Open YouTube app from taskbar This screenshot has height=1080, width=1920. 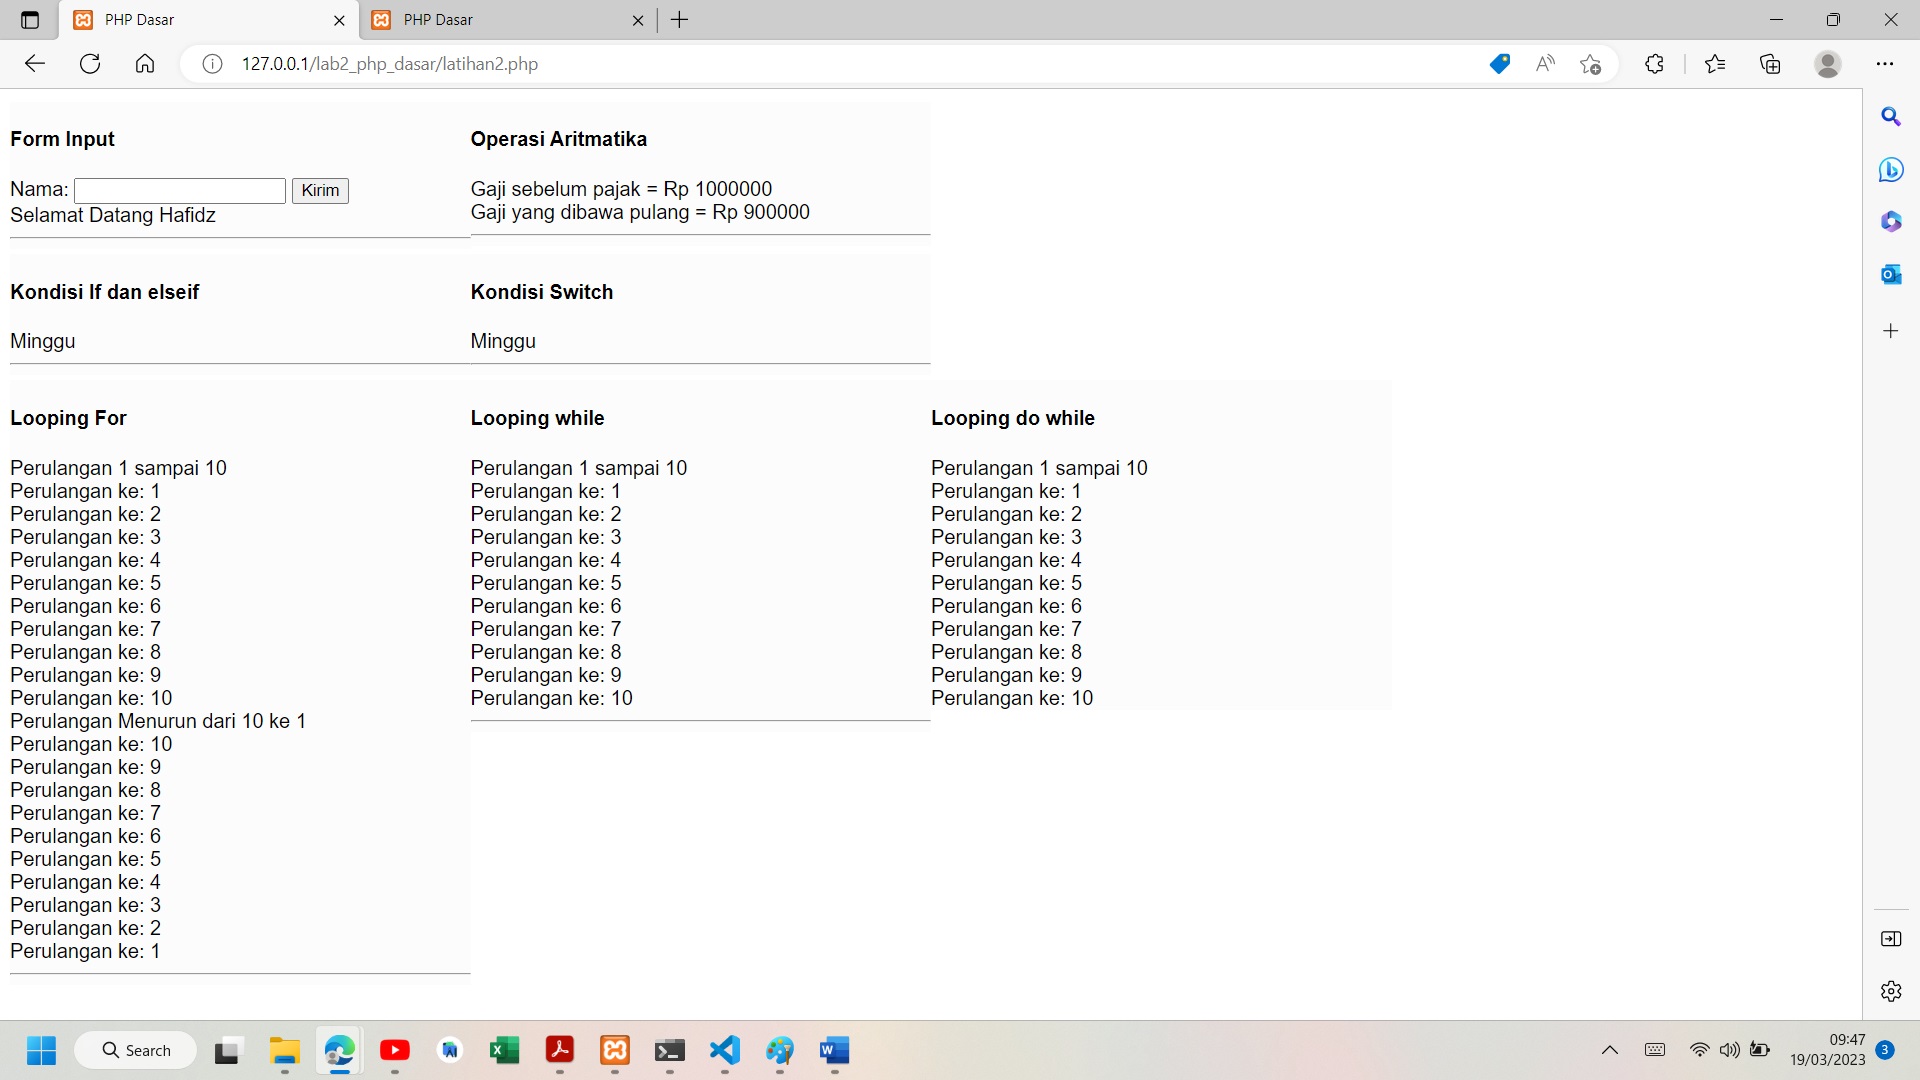coord(395,1051)
